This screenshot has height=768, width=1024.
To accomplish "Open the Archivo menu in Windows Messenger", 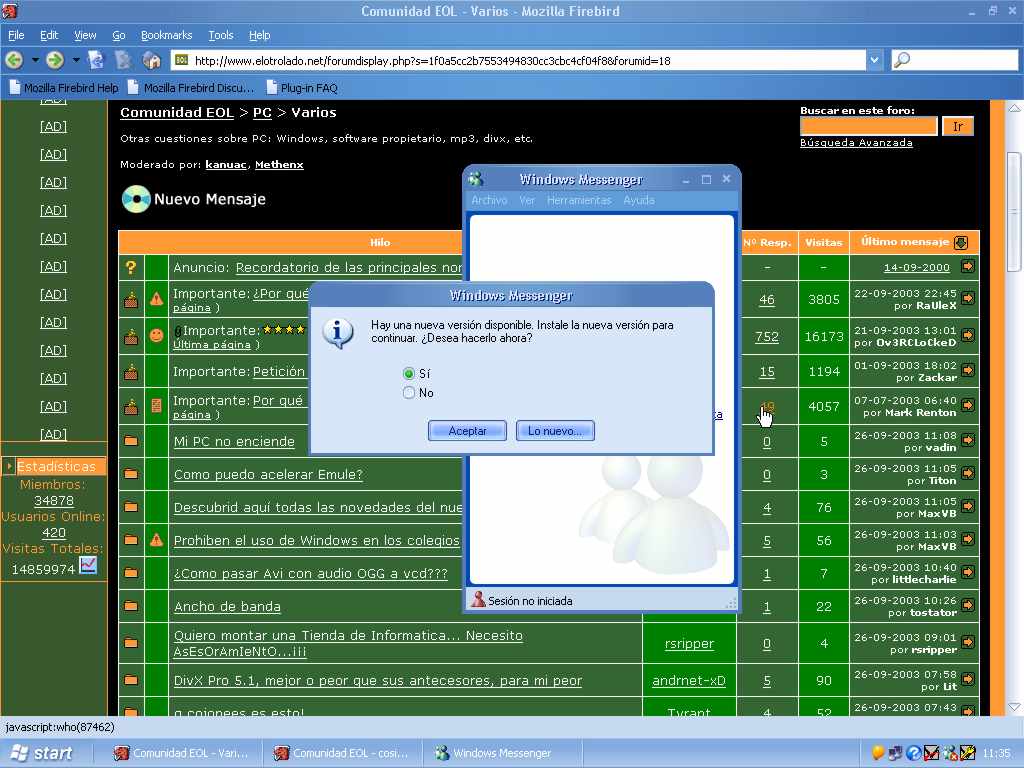I will coord(489,200).
